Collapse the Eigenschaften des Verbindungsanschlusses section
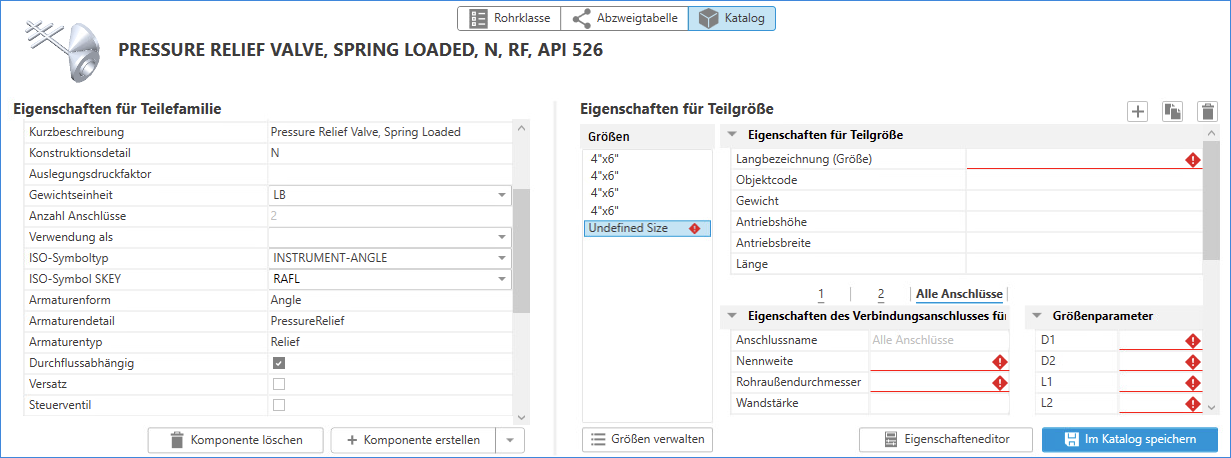This screenshot has width=1231, height=458. click(x=732, y=316)
